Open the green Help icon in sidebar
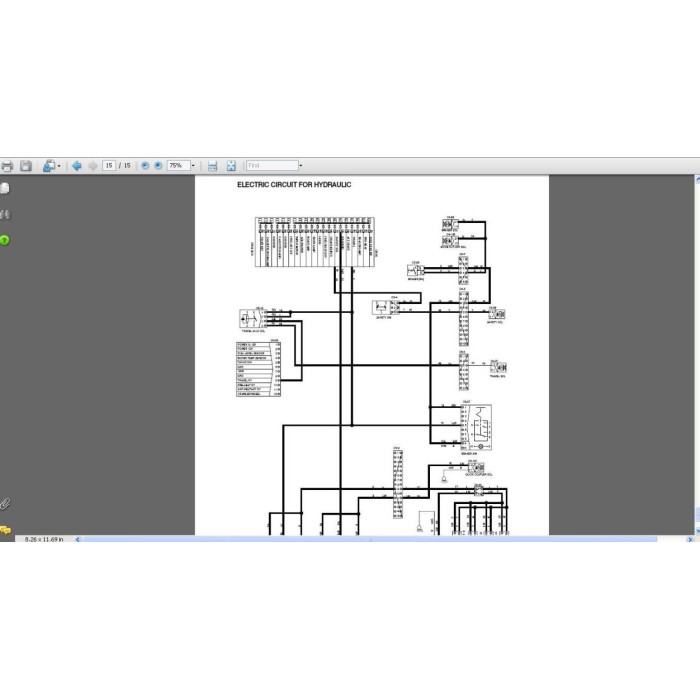This screenshot has height=700, width=700. (4, 240)
